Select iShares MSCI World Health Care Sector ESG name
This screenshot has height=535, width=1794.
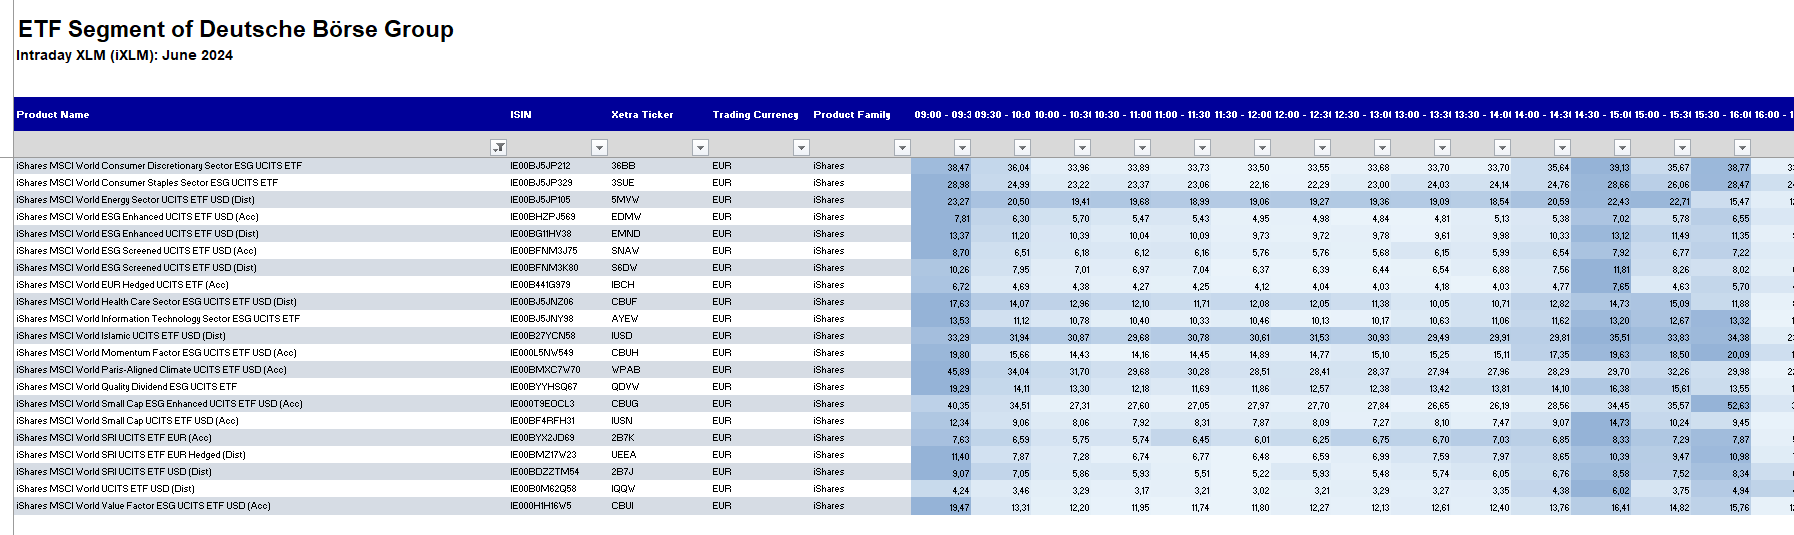[x=156, y=302]
